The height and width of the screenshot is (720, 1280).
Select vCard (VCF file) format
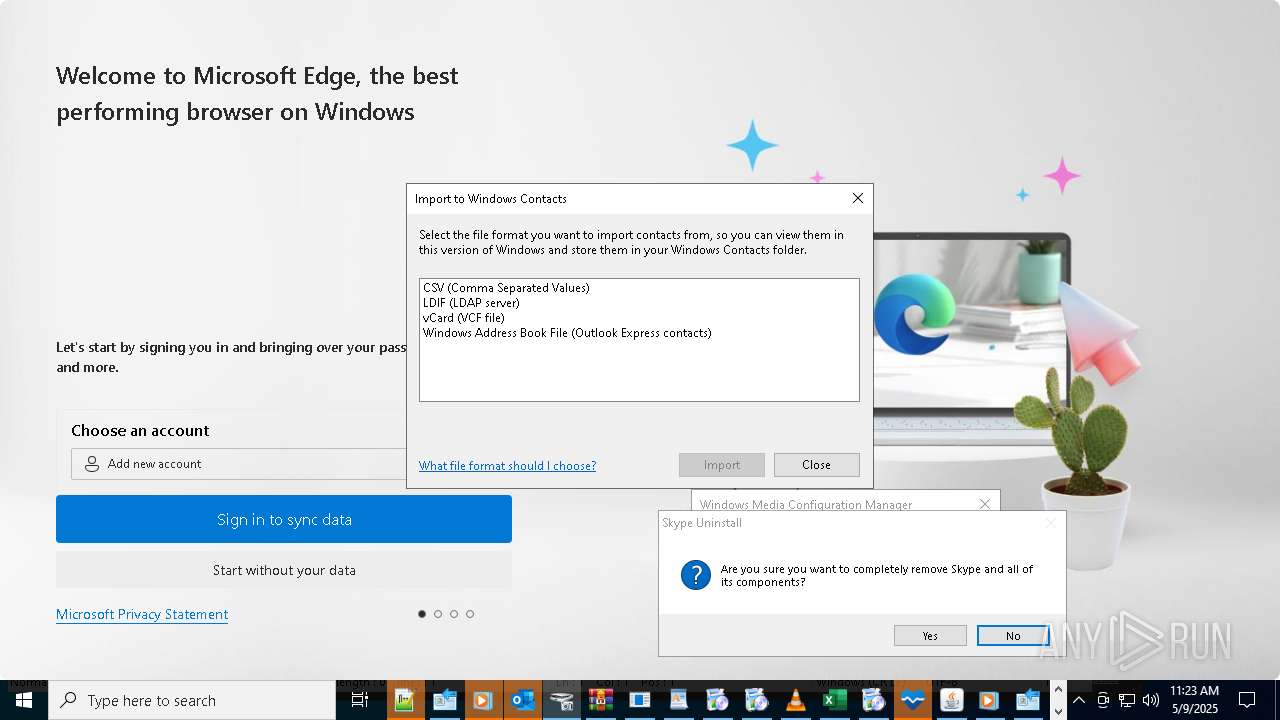464,318
